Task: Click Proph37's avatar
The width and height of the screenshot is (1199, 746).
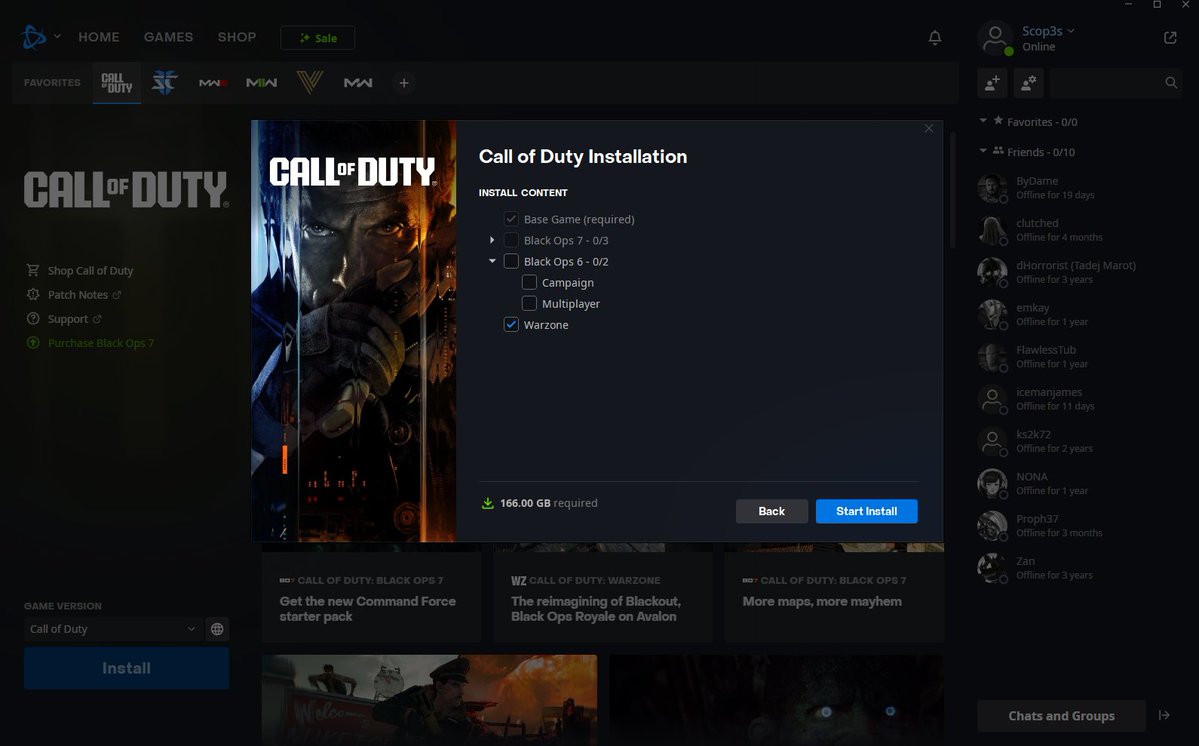Action: (993, 526)
